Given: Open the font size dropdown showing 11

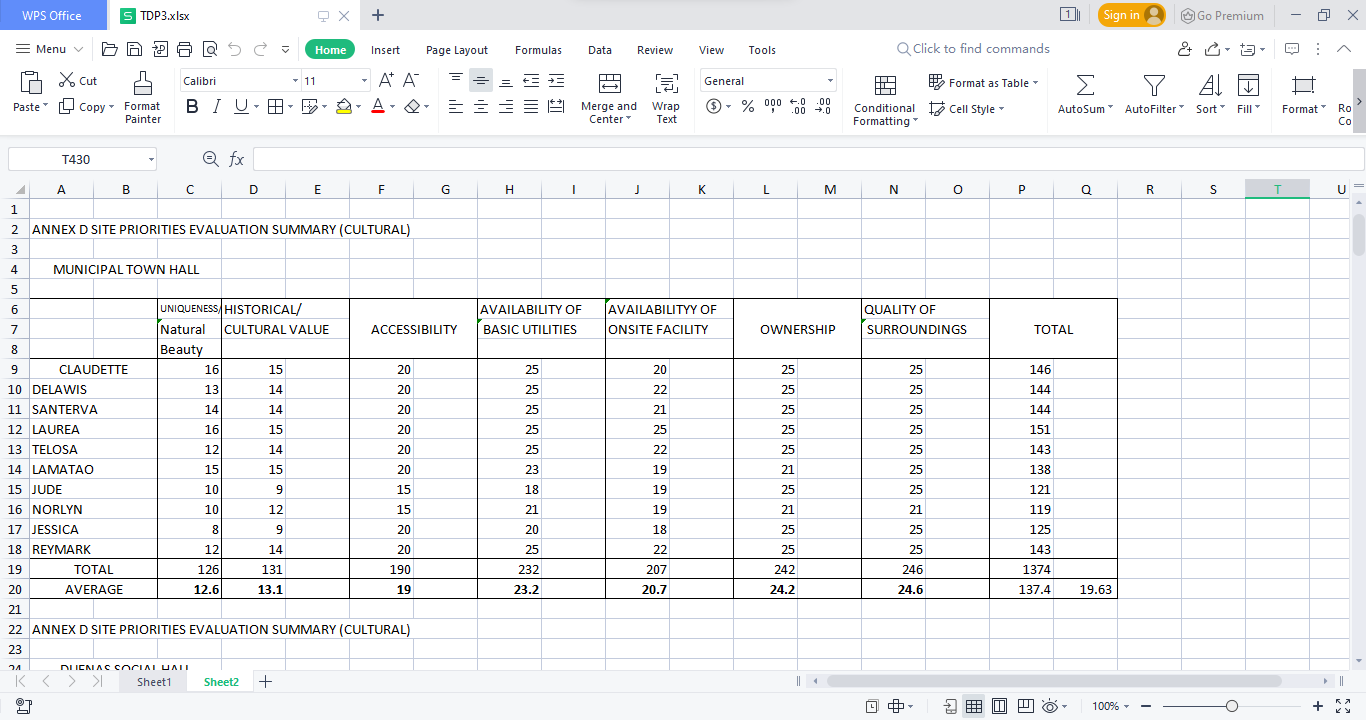Looking at the screenshot, I should click(365, 81).
